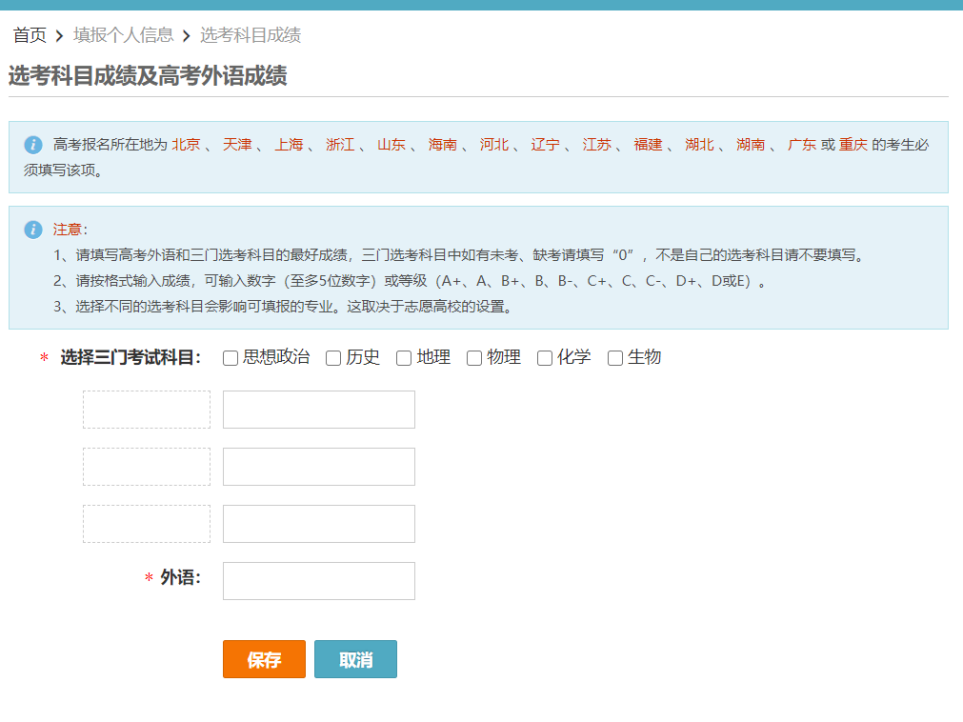Click the info icon beside 注意
The width and height of the screenshot is (963, 722).
click(x=34, y=230)
